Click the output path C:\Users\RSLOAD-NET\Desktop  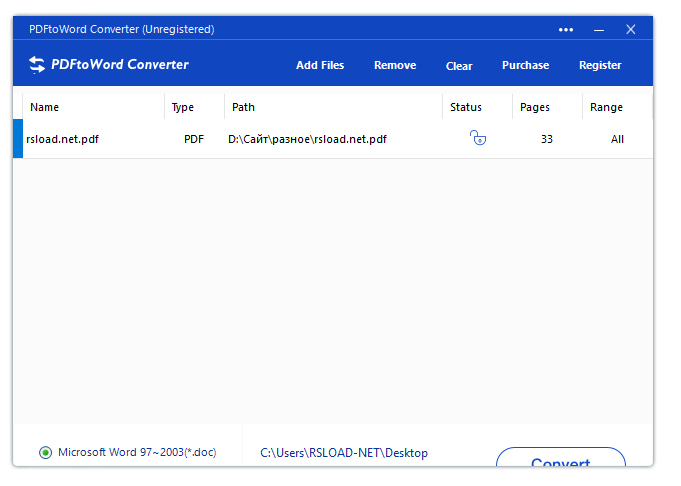(x=344, y=453)
